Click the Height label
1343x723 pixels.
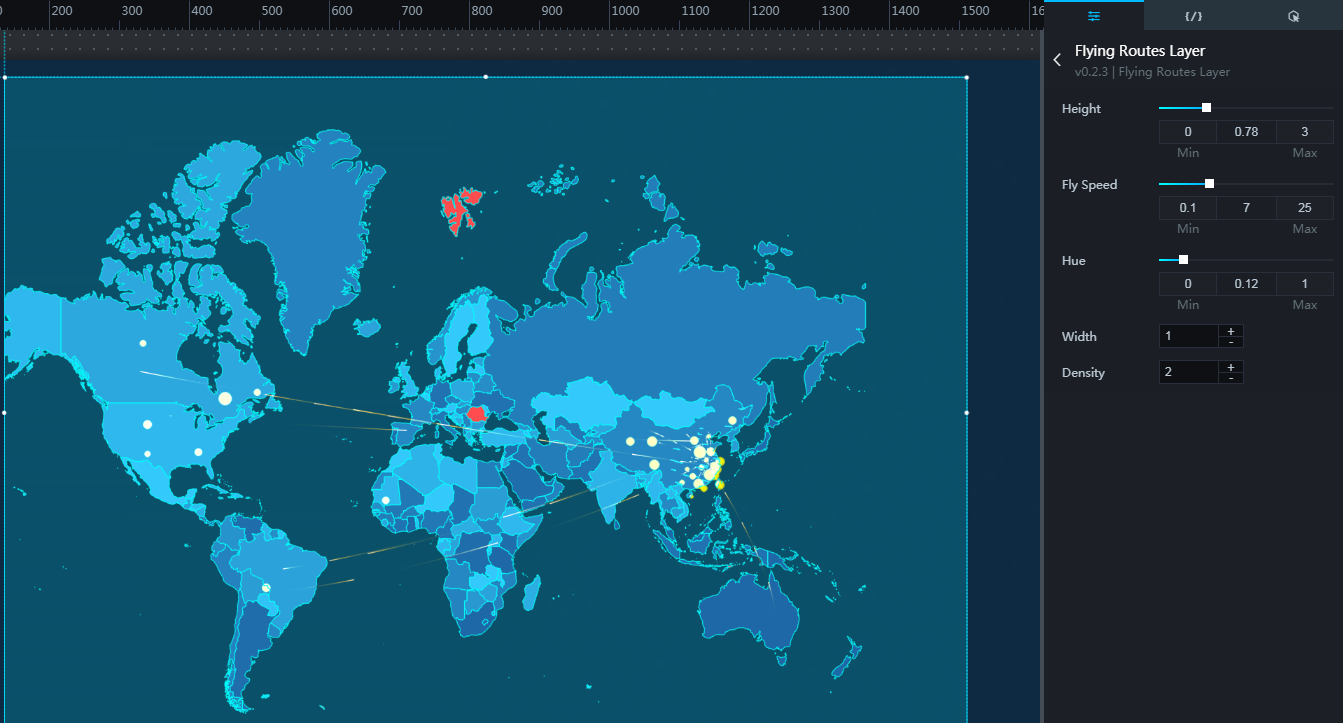pyautogui.click(x=1081, y=109)
